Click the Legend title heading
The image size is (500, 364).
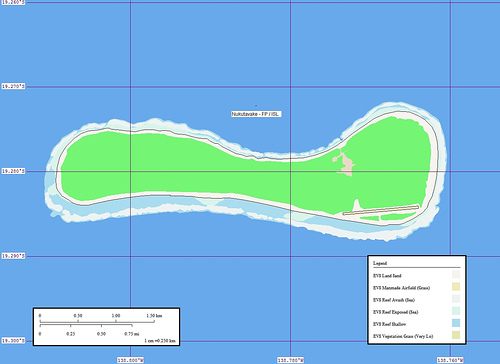coord(380,263)
